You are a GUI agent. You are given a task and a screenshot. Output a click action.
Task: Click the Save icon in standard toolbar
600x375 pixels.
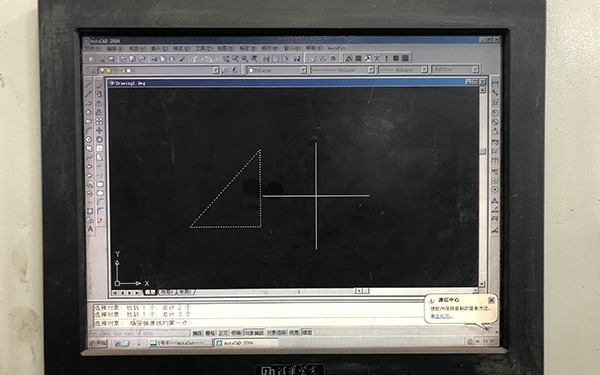pos(111,59)
